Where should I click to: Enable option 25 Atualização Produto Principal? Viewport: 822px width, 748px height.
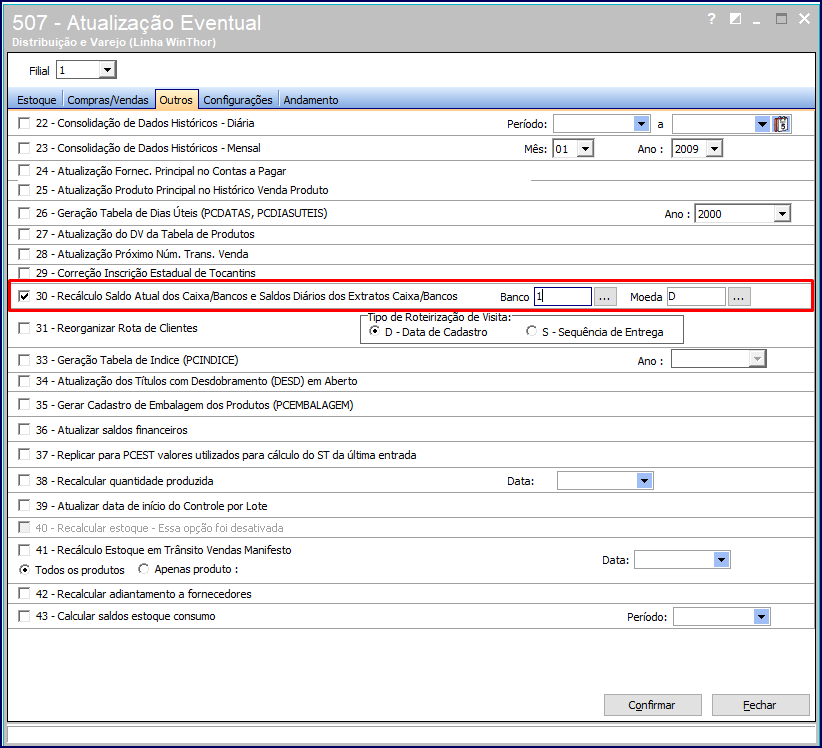tap(24, 190)
